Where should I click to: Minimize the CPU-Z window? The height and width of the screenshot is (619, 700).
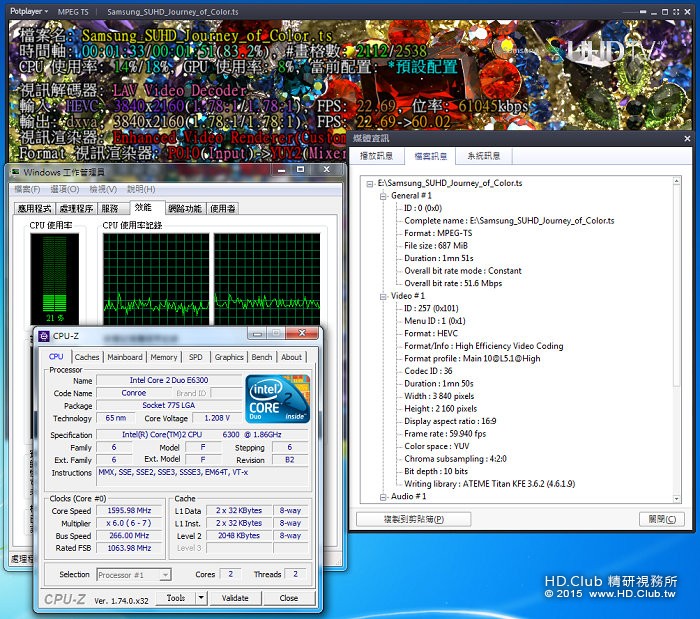tap(257, 333)
